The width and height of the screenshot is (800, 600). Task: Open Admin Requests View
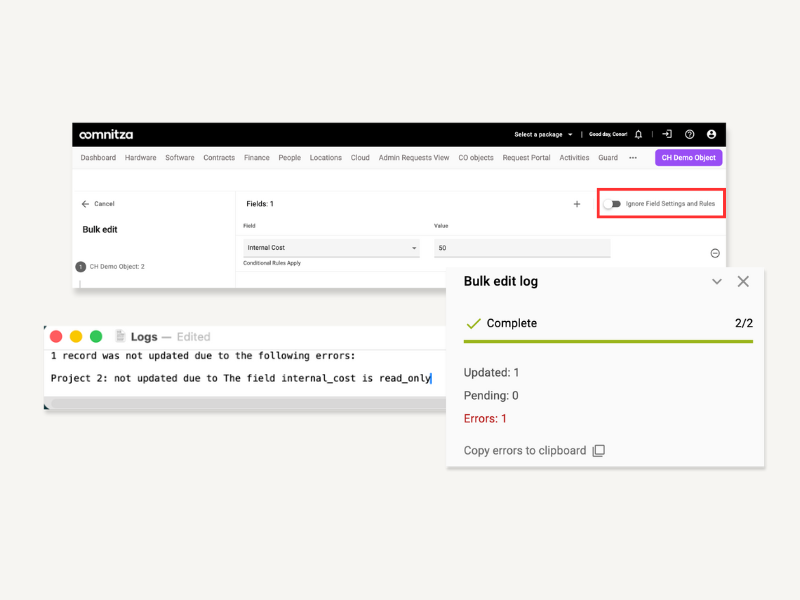coord(414,158)
